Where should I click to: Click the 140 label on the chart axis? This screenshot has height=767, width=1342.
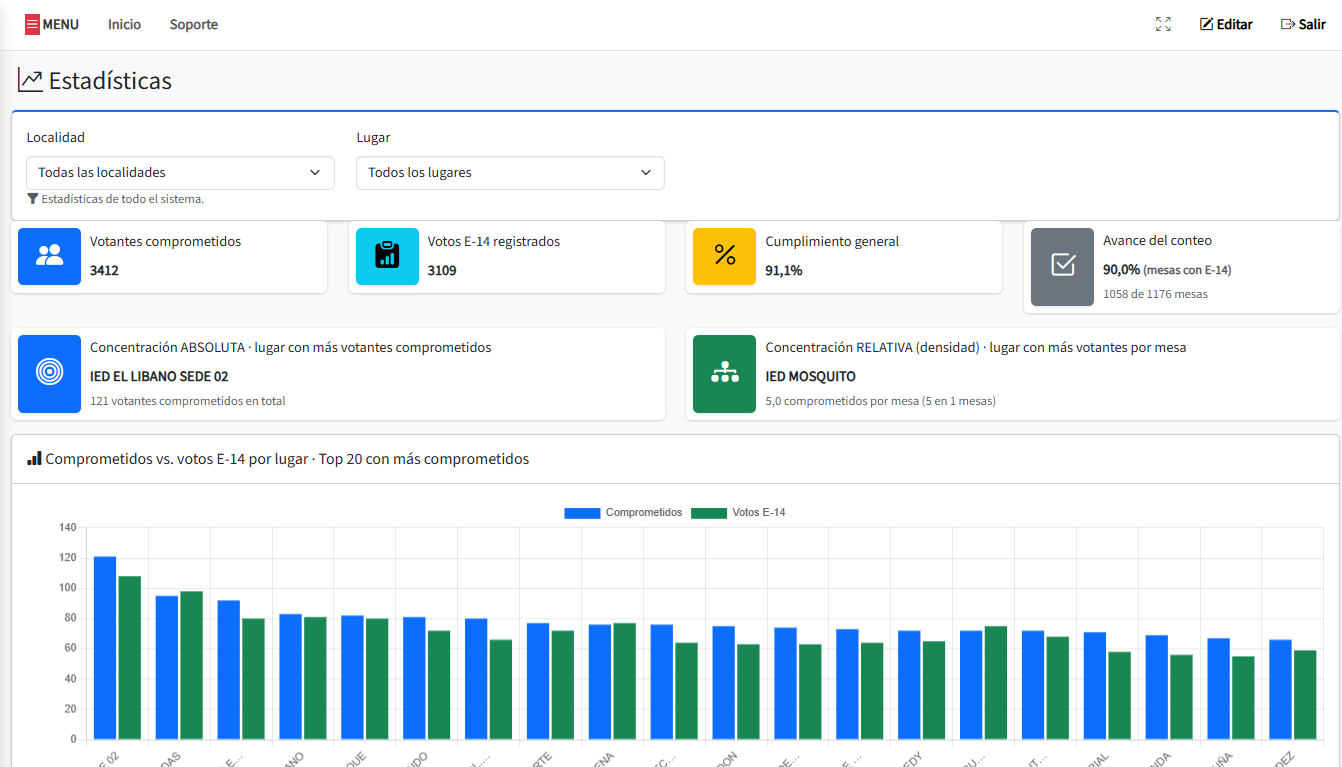pyautogui.click(x=67, y=527)
